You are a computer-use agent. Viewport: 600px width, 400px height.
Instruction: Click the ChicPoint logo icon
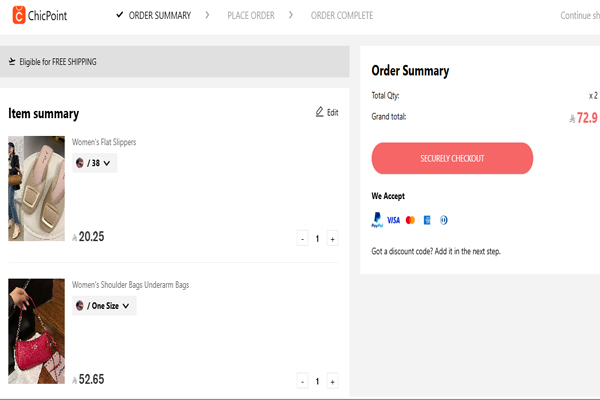(x=18, y=14)
